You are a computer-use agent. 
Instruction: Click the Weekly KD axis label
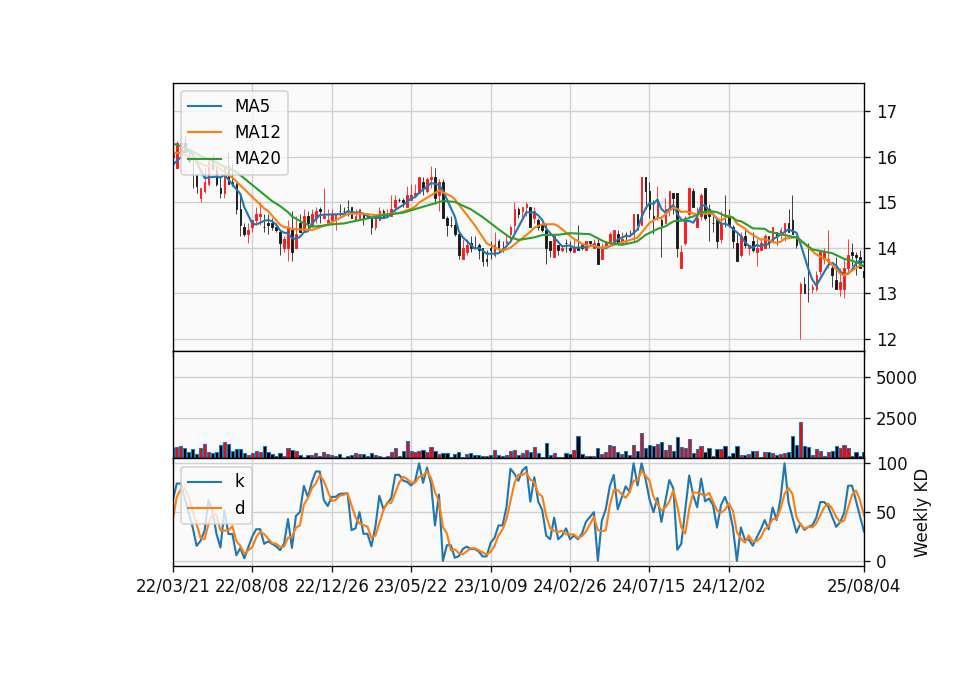click(921, 514)
